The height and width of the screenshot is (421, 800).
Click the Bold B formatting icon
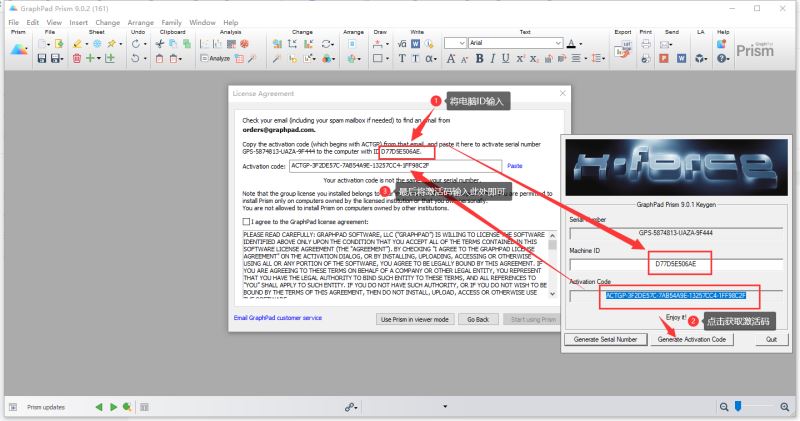click(x=480, y=59)
